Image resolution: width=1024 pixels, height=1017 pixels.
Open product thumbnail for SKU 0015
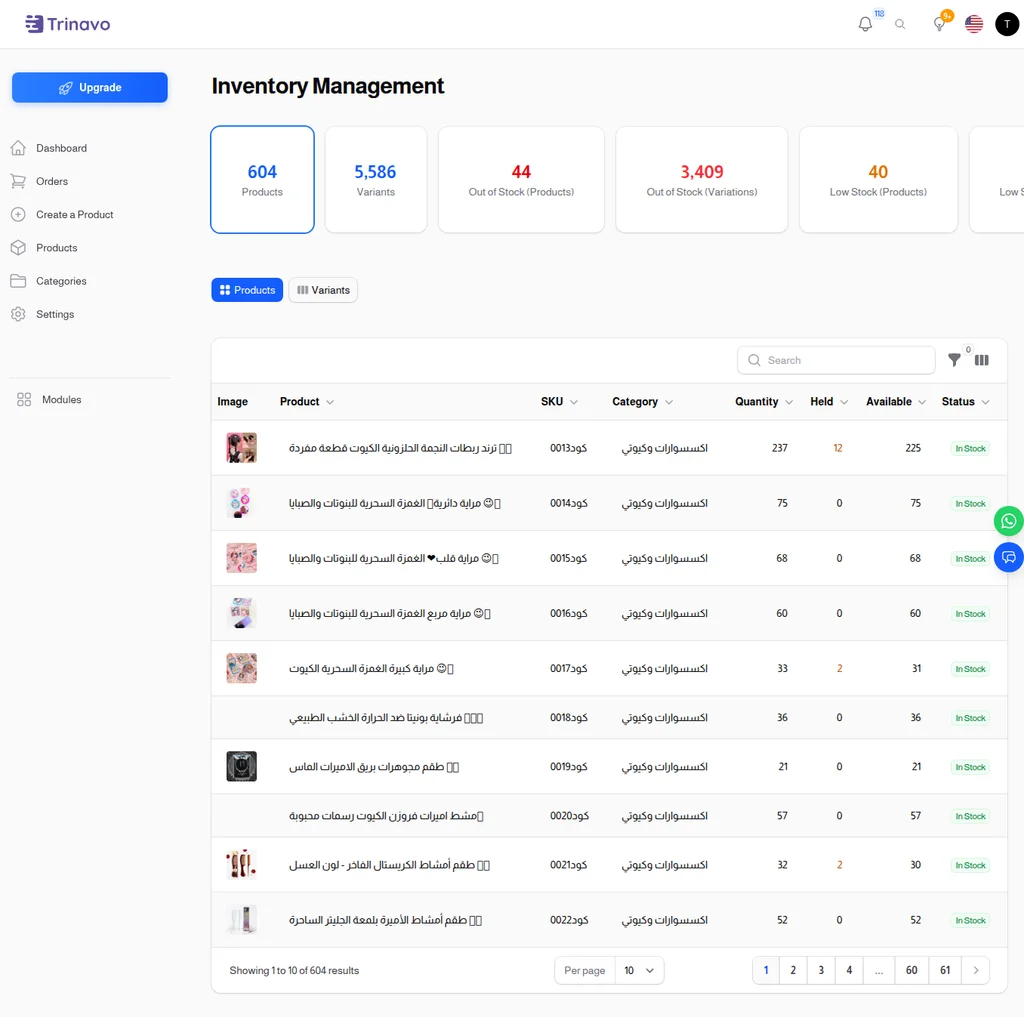pyautogui.click(x=241, y=558)
